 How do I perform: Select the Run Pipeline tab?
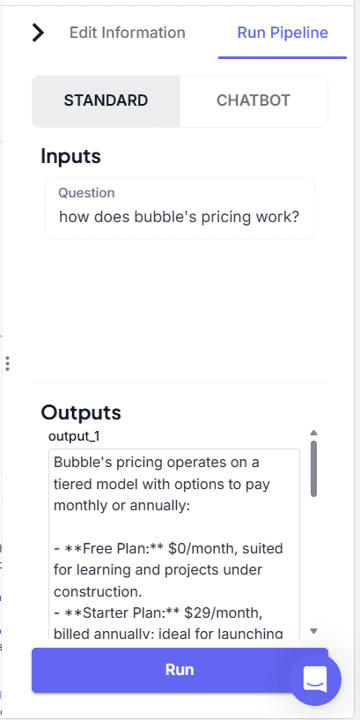tap(282, 33)
